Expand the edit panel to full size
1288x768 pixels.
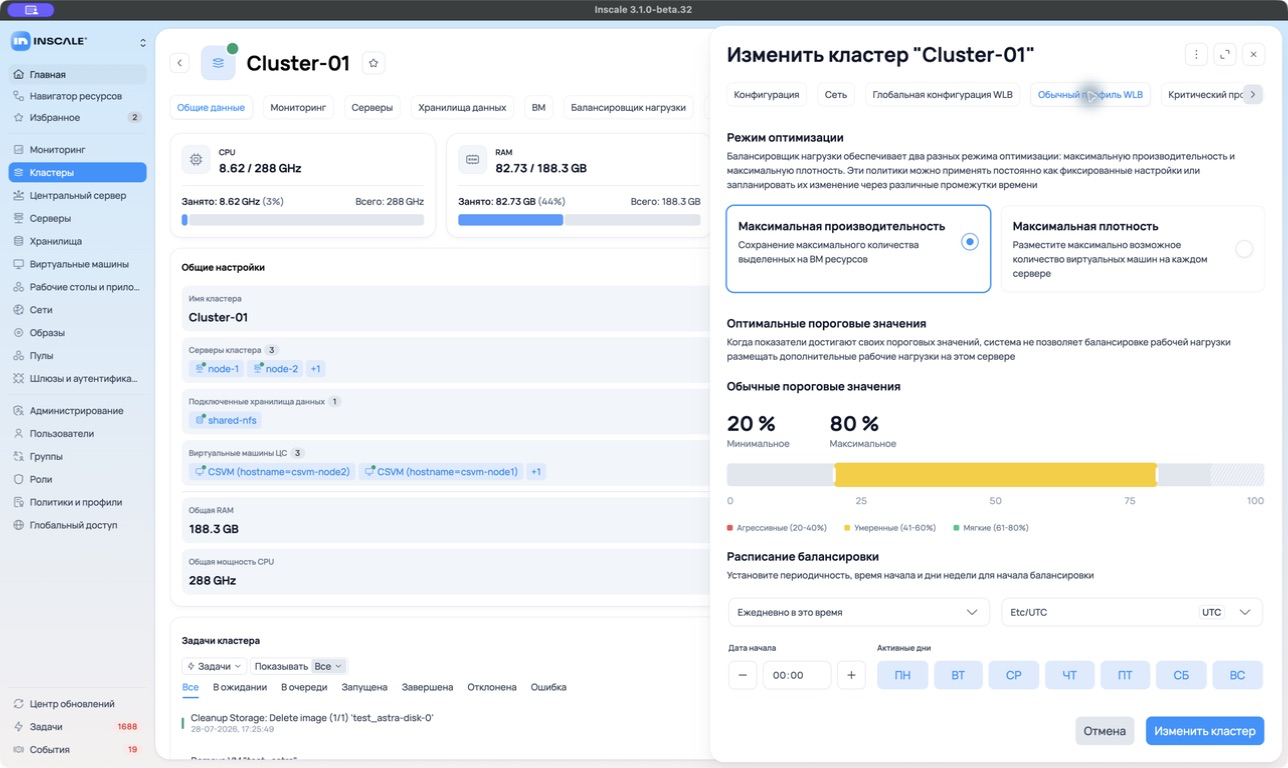[1225, 55]
